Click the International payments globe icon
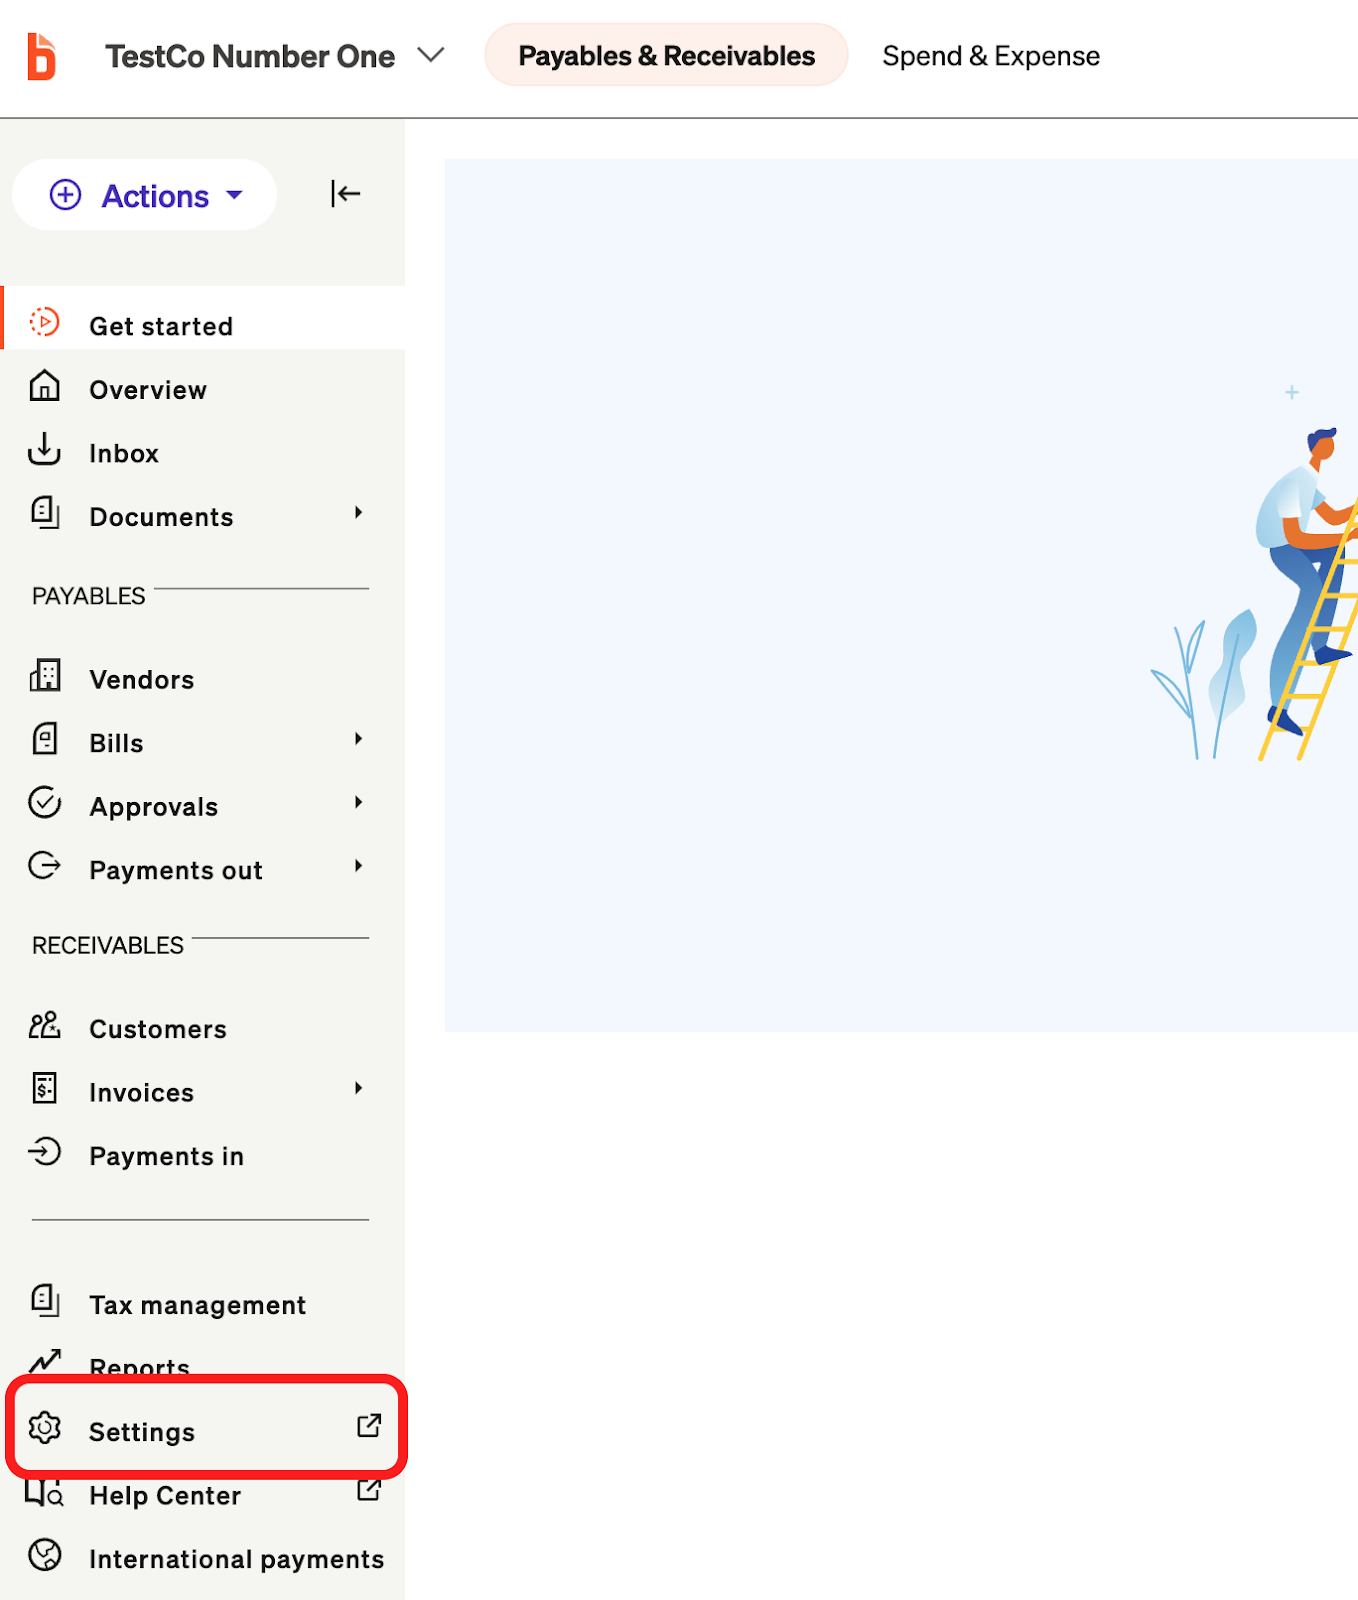 [x=45, y=1555]
